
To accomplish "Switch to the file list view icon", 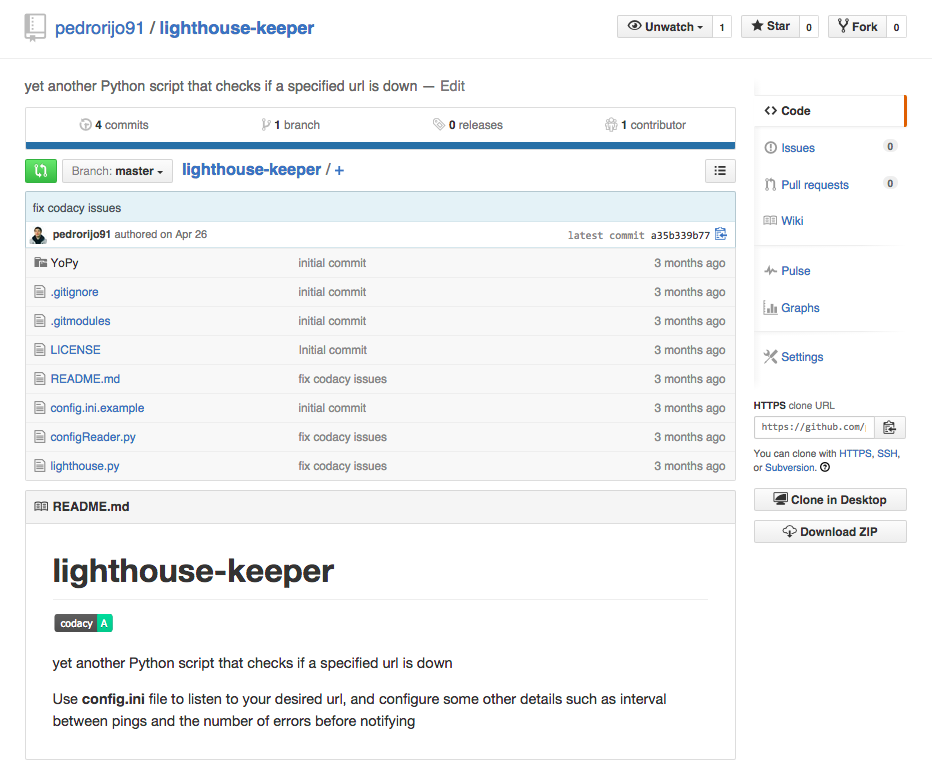I will [720, 171].
